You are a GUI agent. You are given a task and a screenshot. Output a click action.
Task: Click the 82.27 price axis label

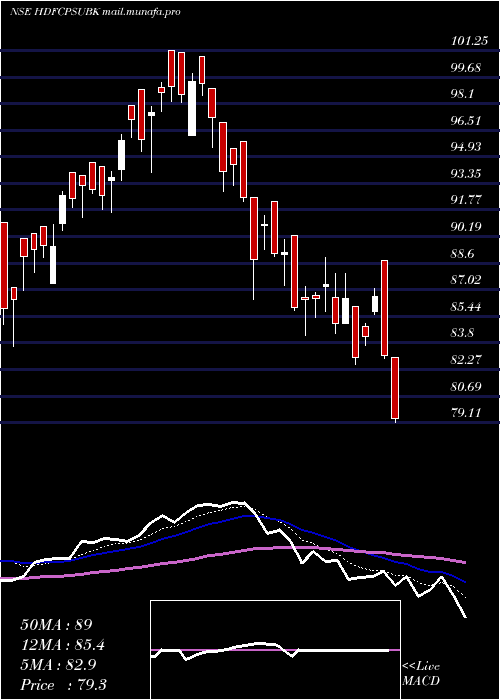[x=466, y=360]
